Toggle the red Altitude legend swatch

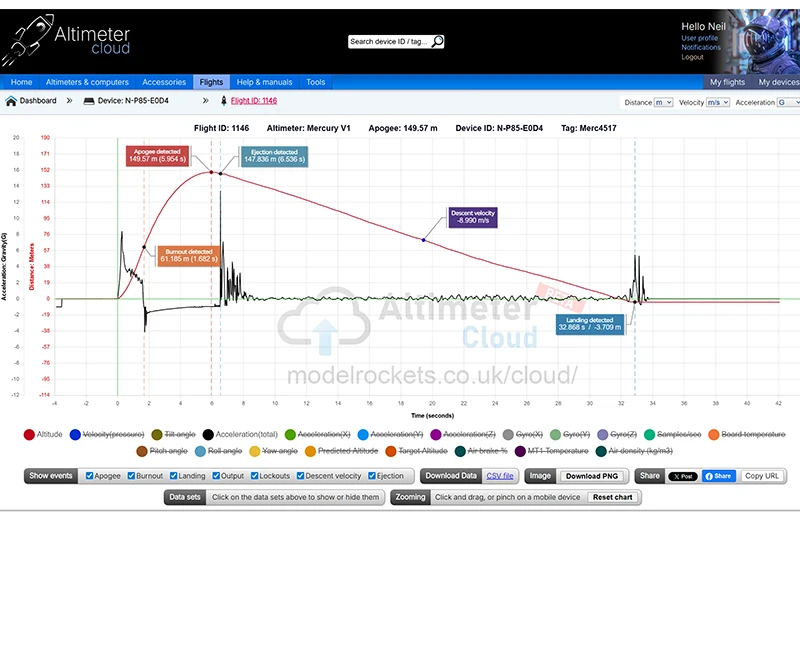tap(29, 435)
